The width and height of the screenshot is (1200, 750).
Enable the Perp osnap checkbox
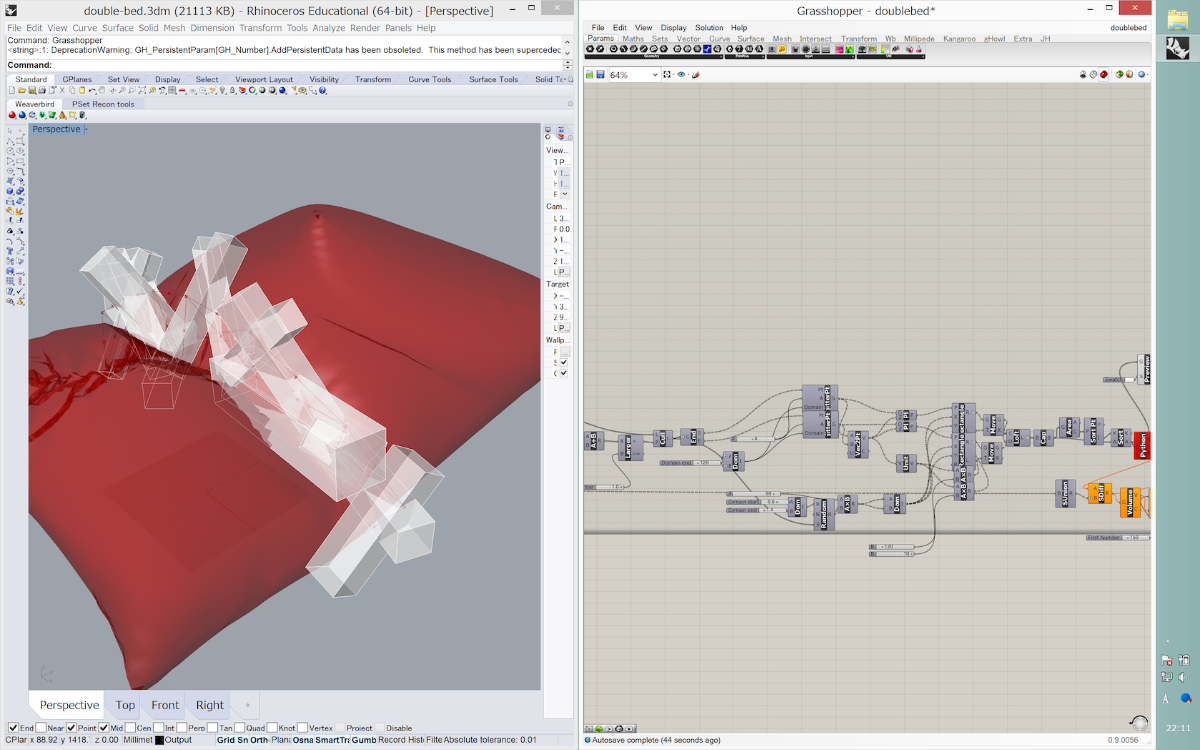tap(182, 728)
